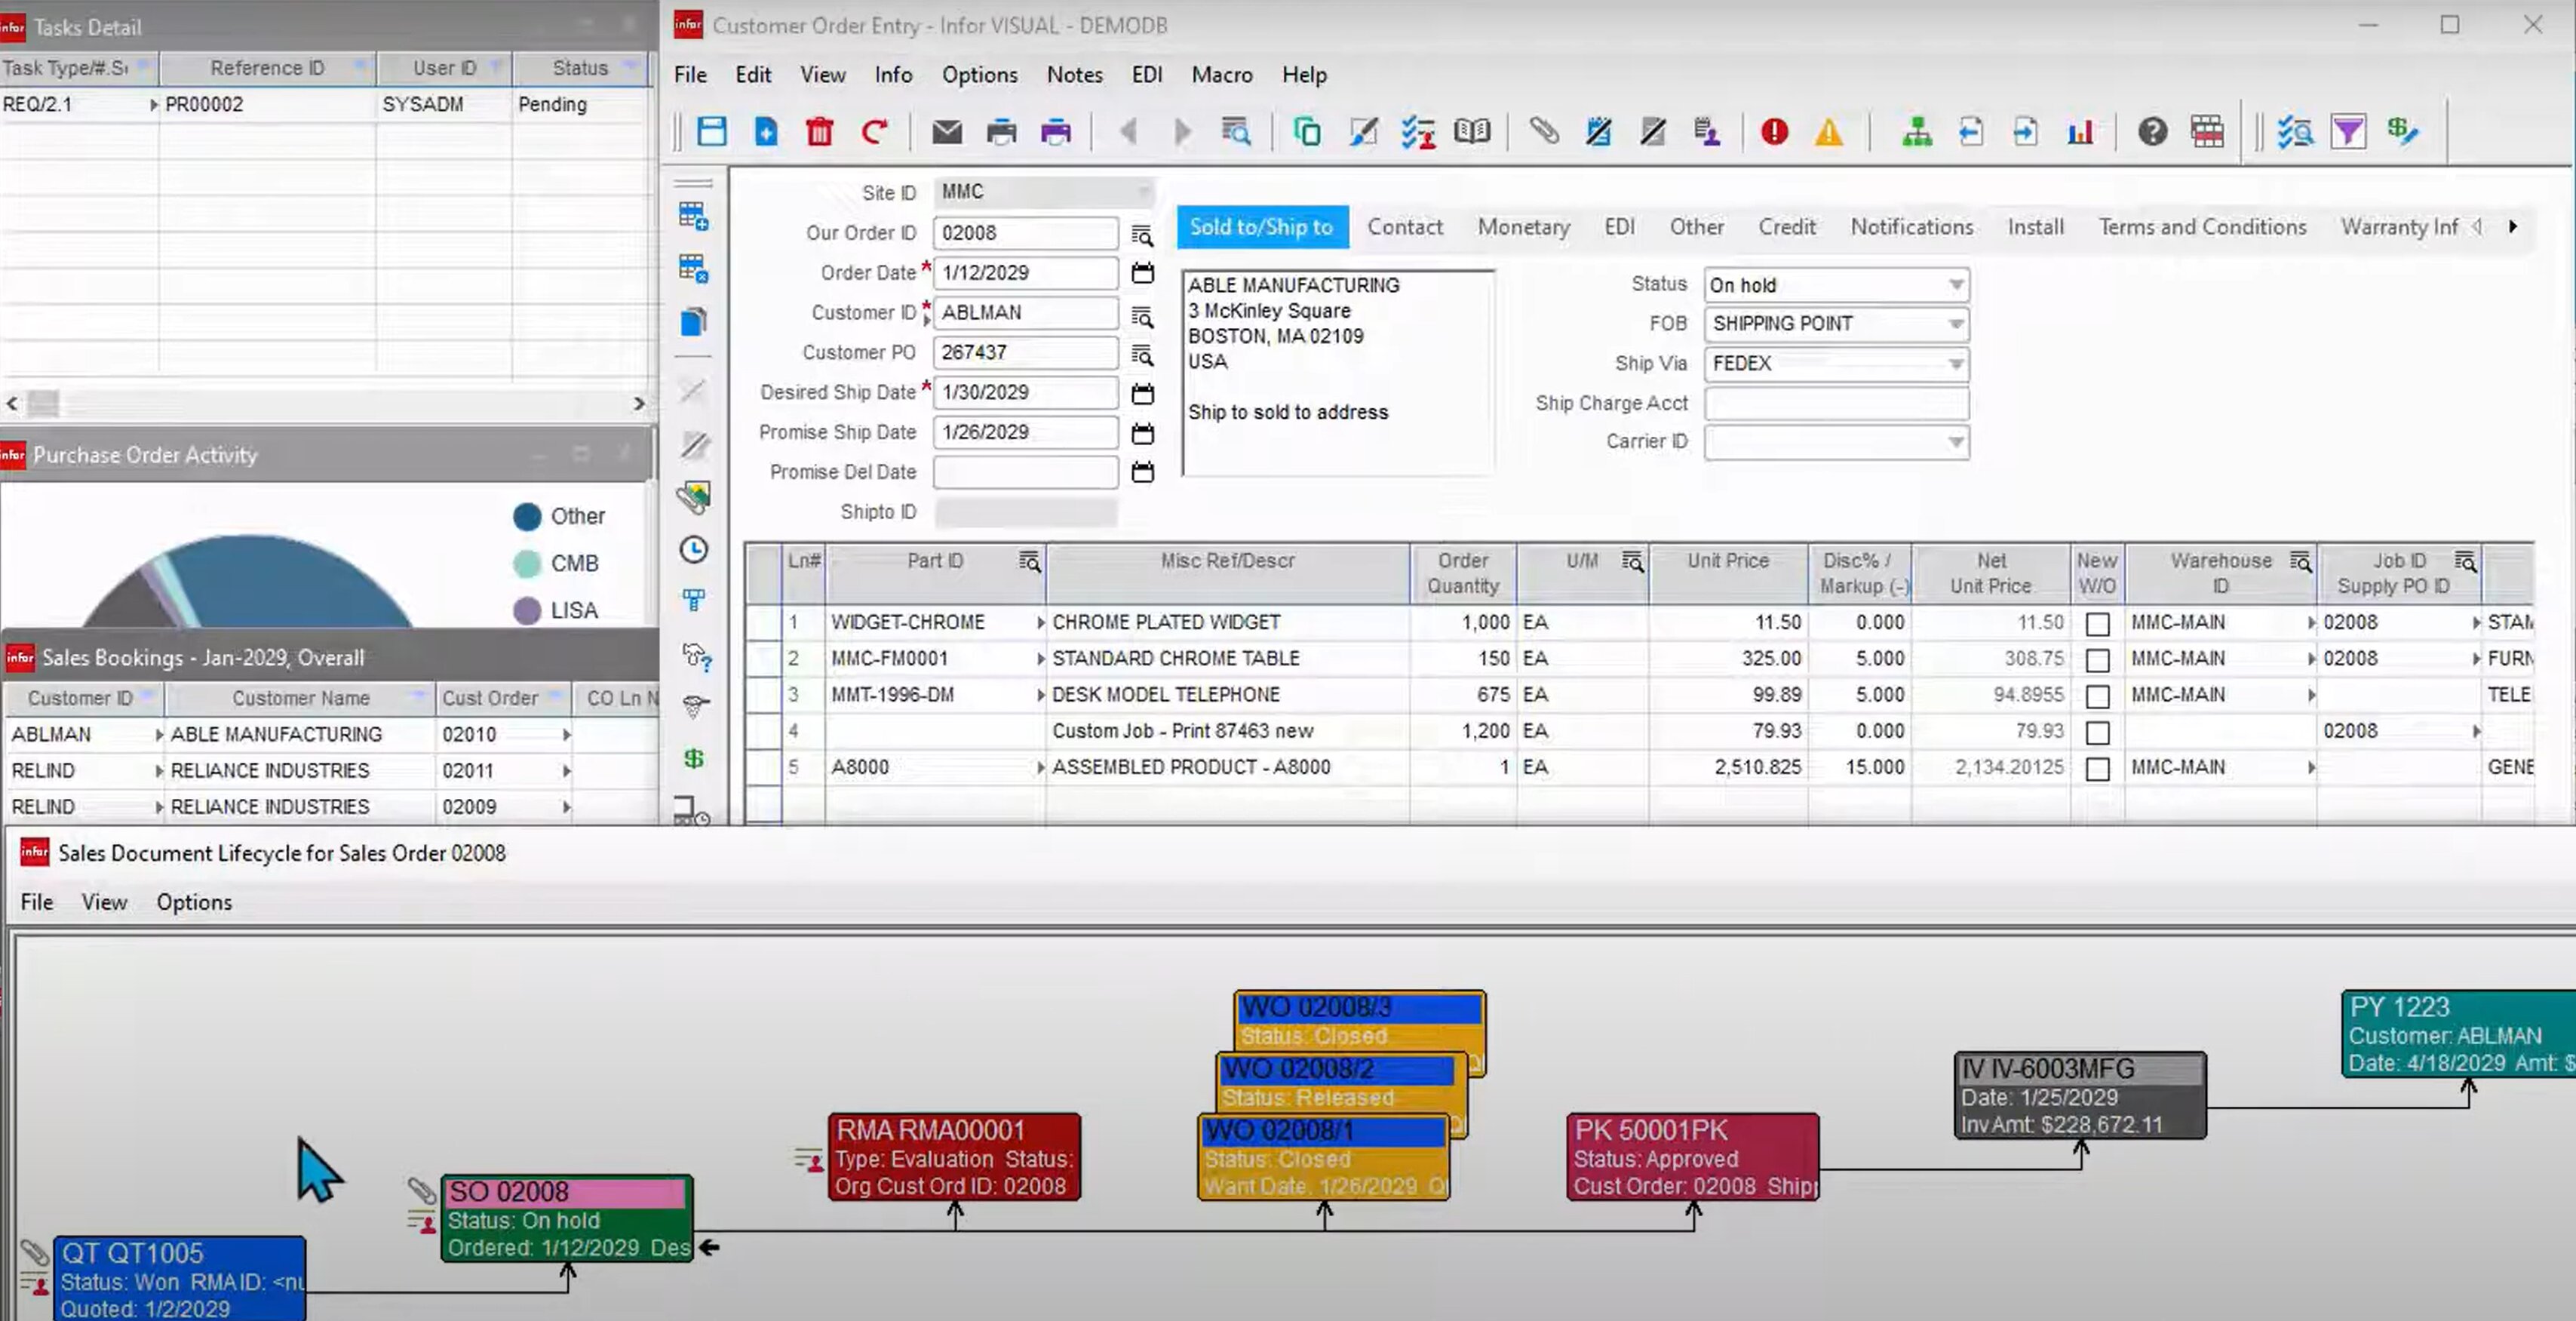Enable New W/O checkbox for A8000 line
2576x1321 pixels.
pos(2097,768)
